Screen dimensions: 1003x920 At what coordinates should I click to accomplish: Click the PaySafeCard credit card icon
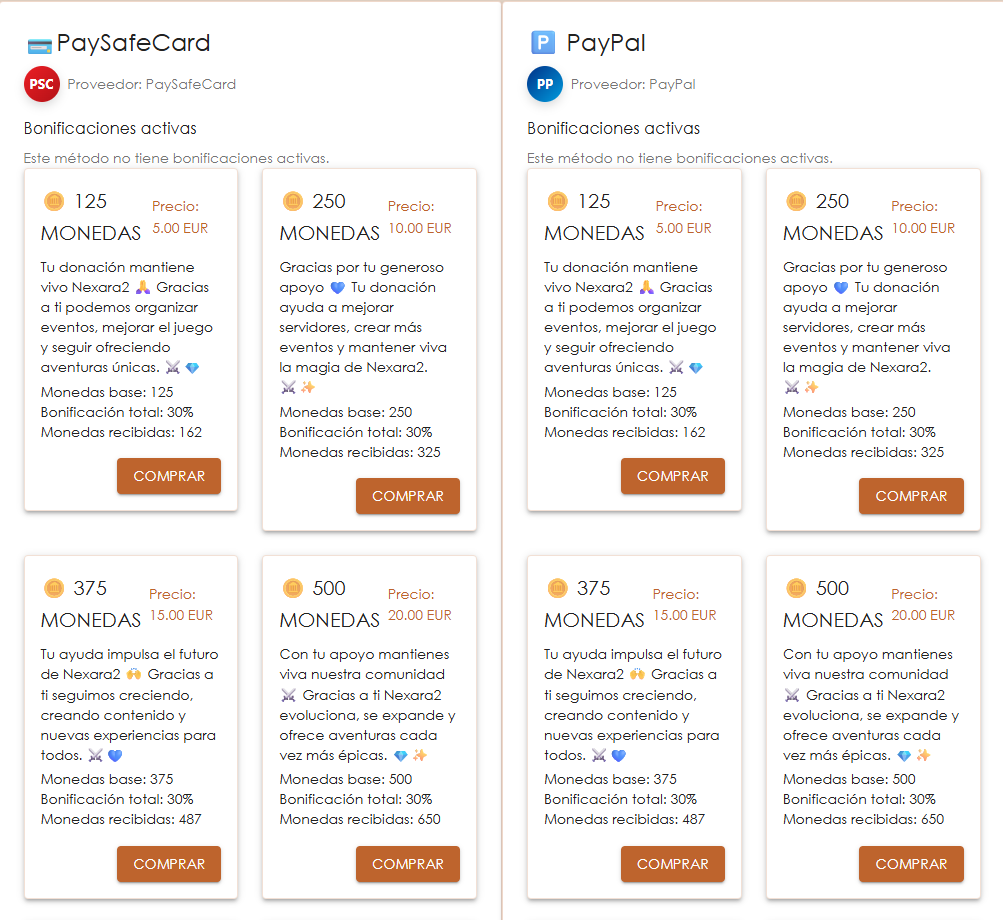pos(39,45)
